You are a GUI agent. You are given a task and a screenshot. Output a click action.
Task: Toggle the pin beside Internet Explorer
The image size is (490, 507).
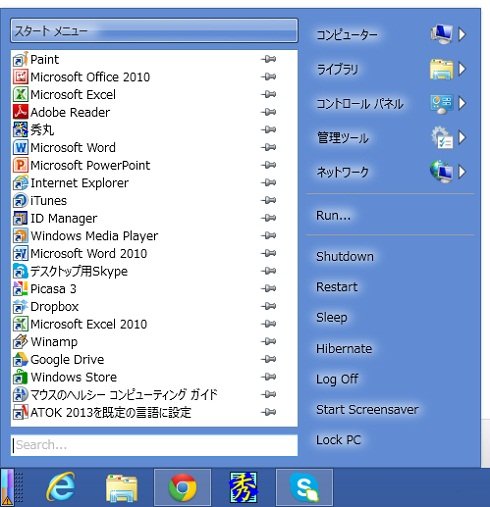click(269, 182)
